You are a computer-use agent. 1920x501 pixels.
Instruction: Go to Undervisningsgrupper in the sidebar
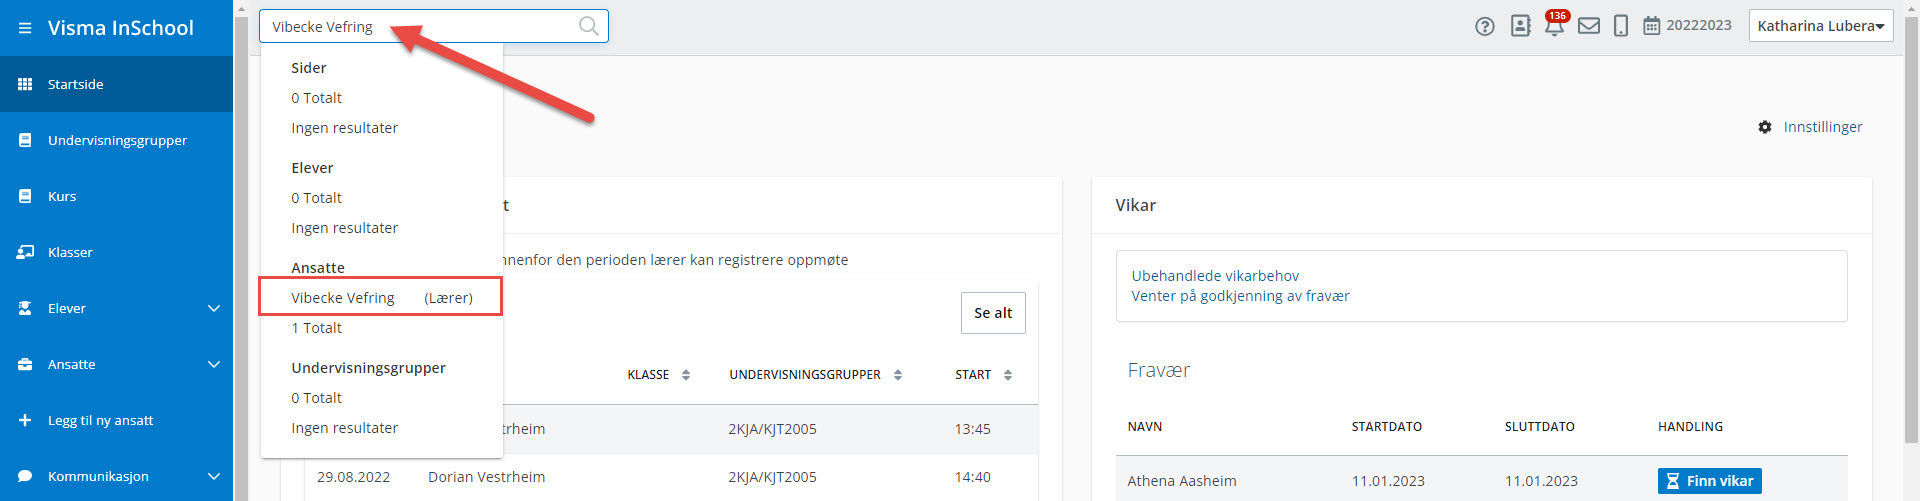117,140
